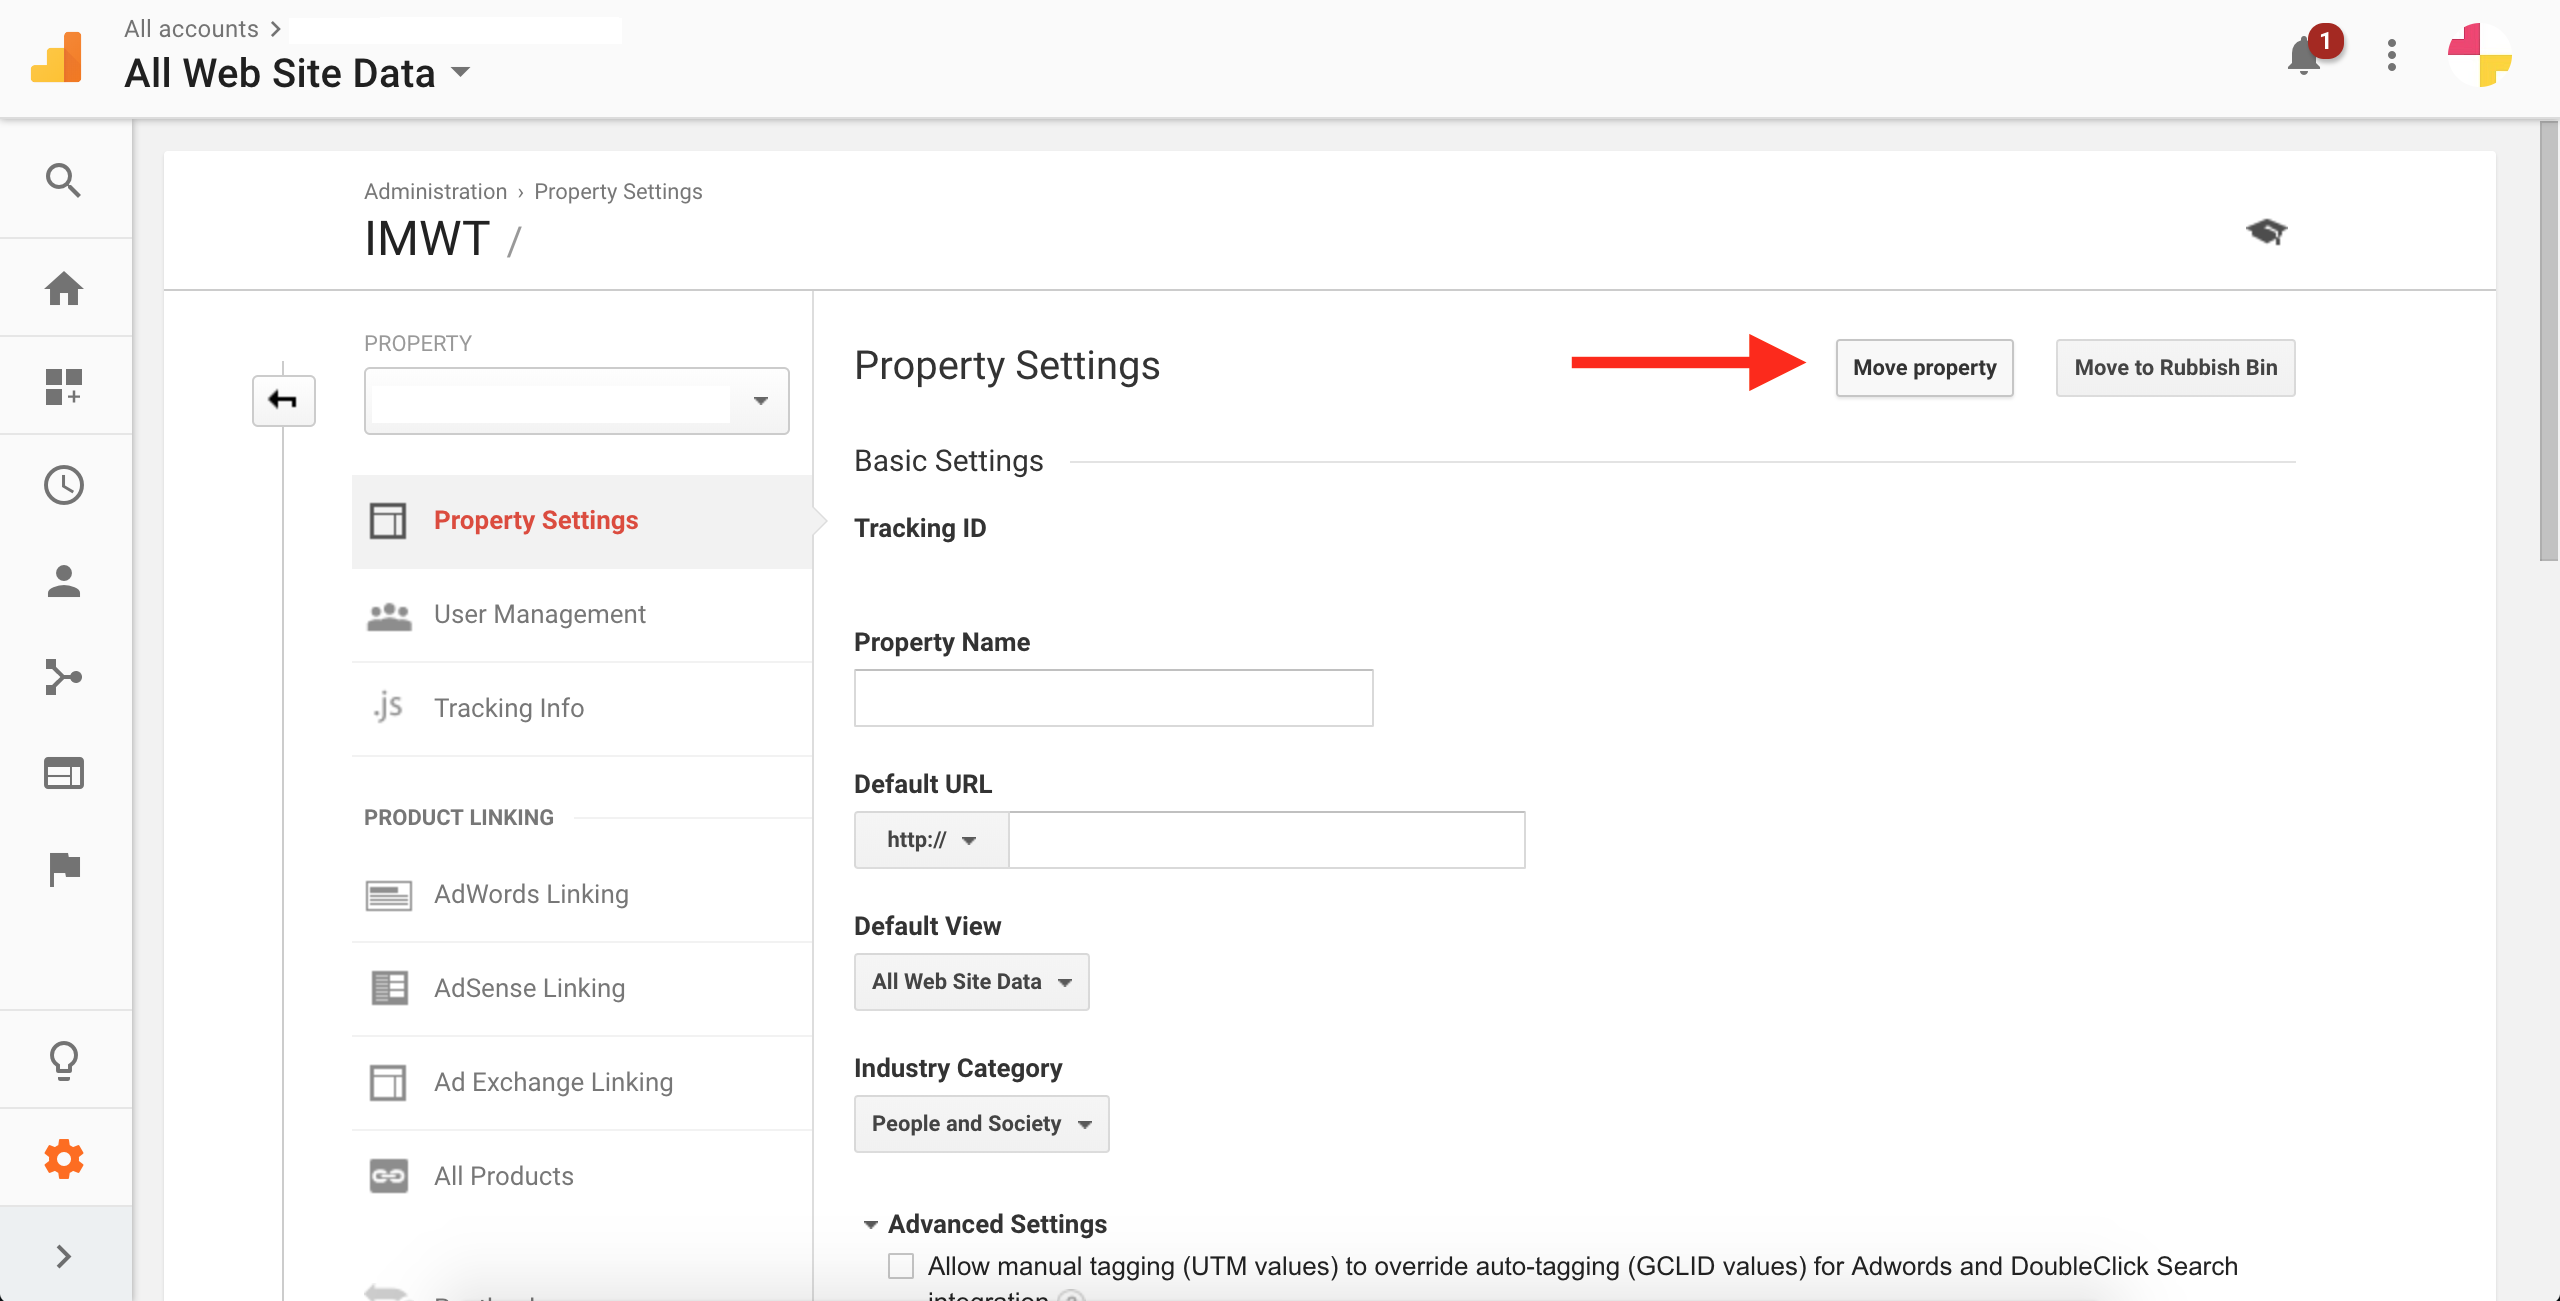Viewport: 2560px width, 1301px height.
Task: Click the graduation cap help icon
Action: coord(2266,232)
